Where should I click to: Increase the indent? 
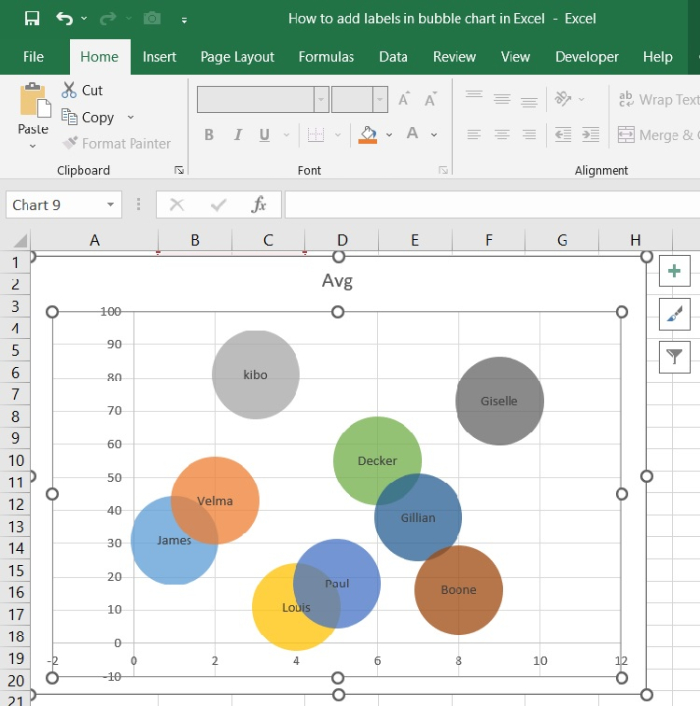[591, 135]
